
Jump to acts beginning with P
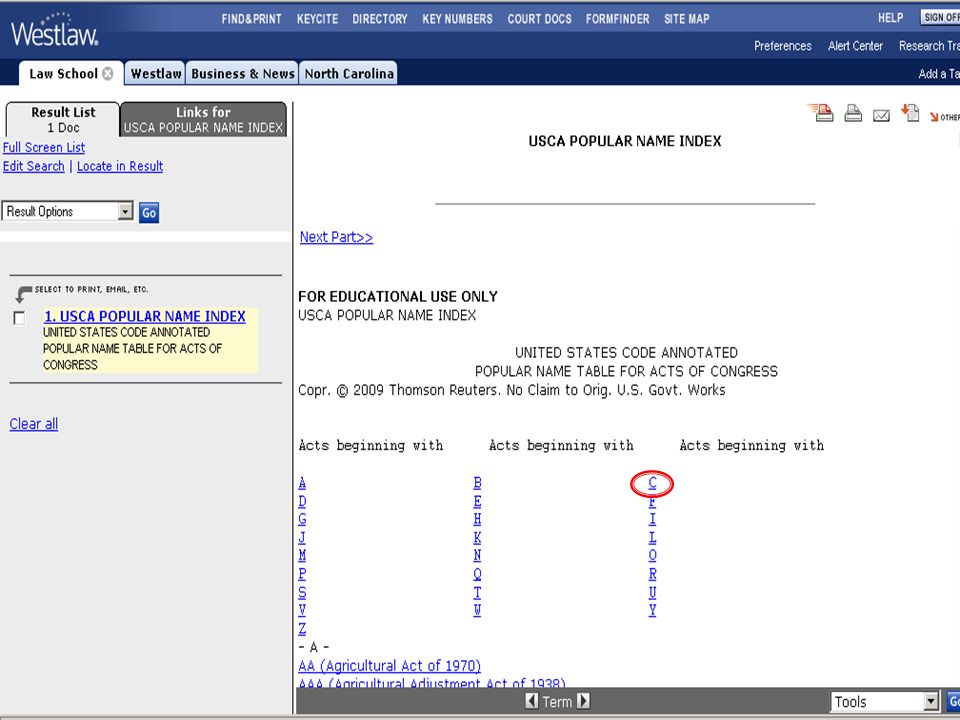(x=302, y=574)
